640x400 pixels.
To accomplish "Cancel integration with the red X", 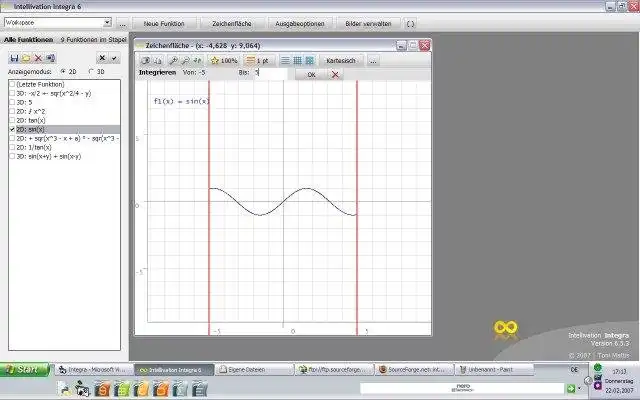I will 335,75.
